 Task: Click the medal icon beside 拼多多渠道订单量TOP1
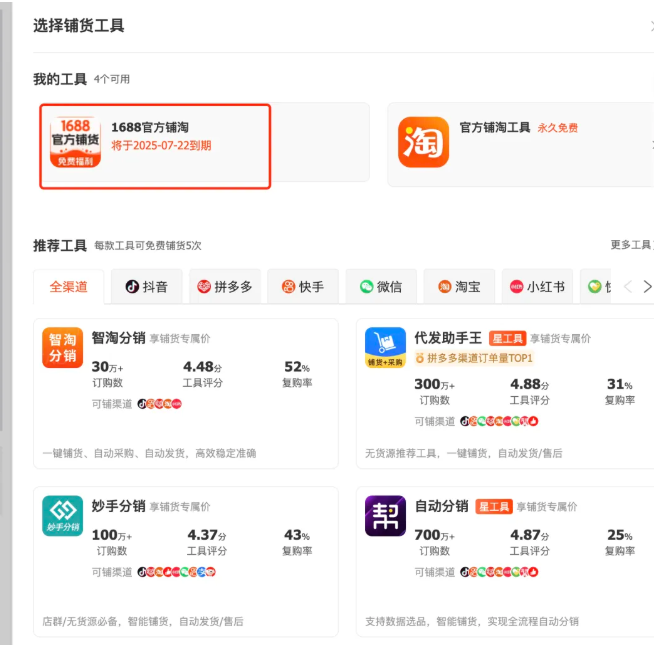pos(420,358)
